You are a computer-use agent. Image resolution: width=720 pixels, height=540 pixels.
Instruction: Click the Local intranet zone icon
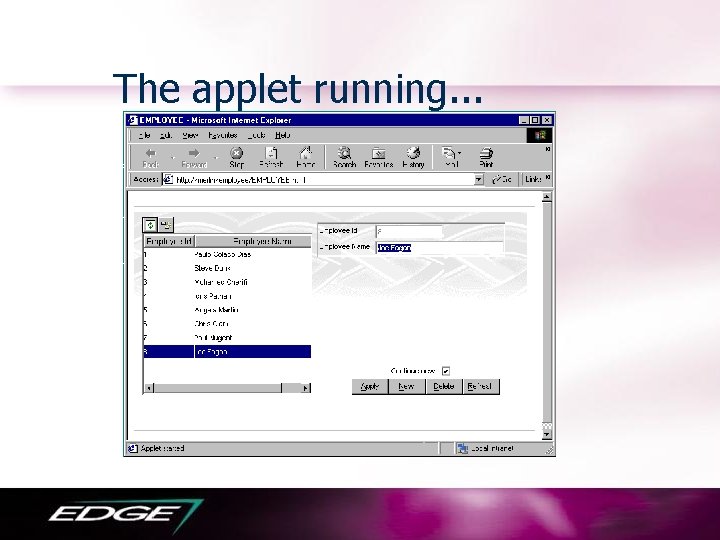(x=462, y=449)
